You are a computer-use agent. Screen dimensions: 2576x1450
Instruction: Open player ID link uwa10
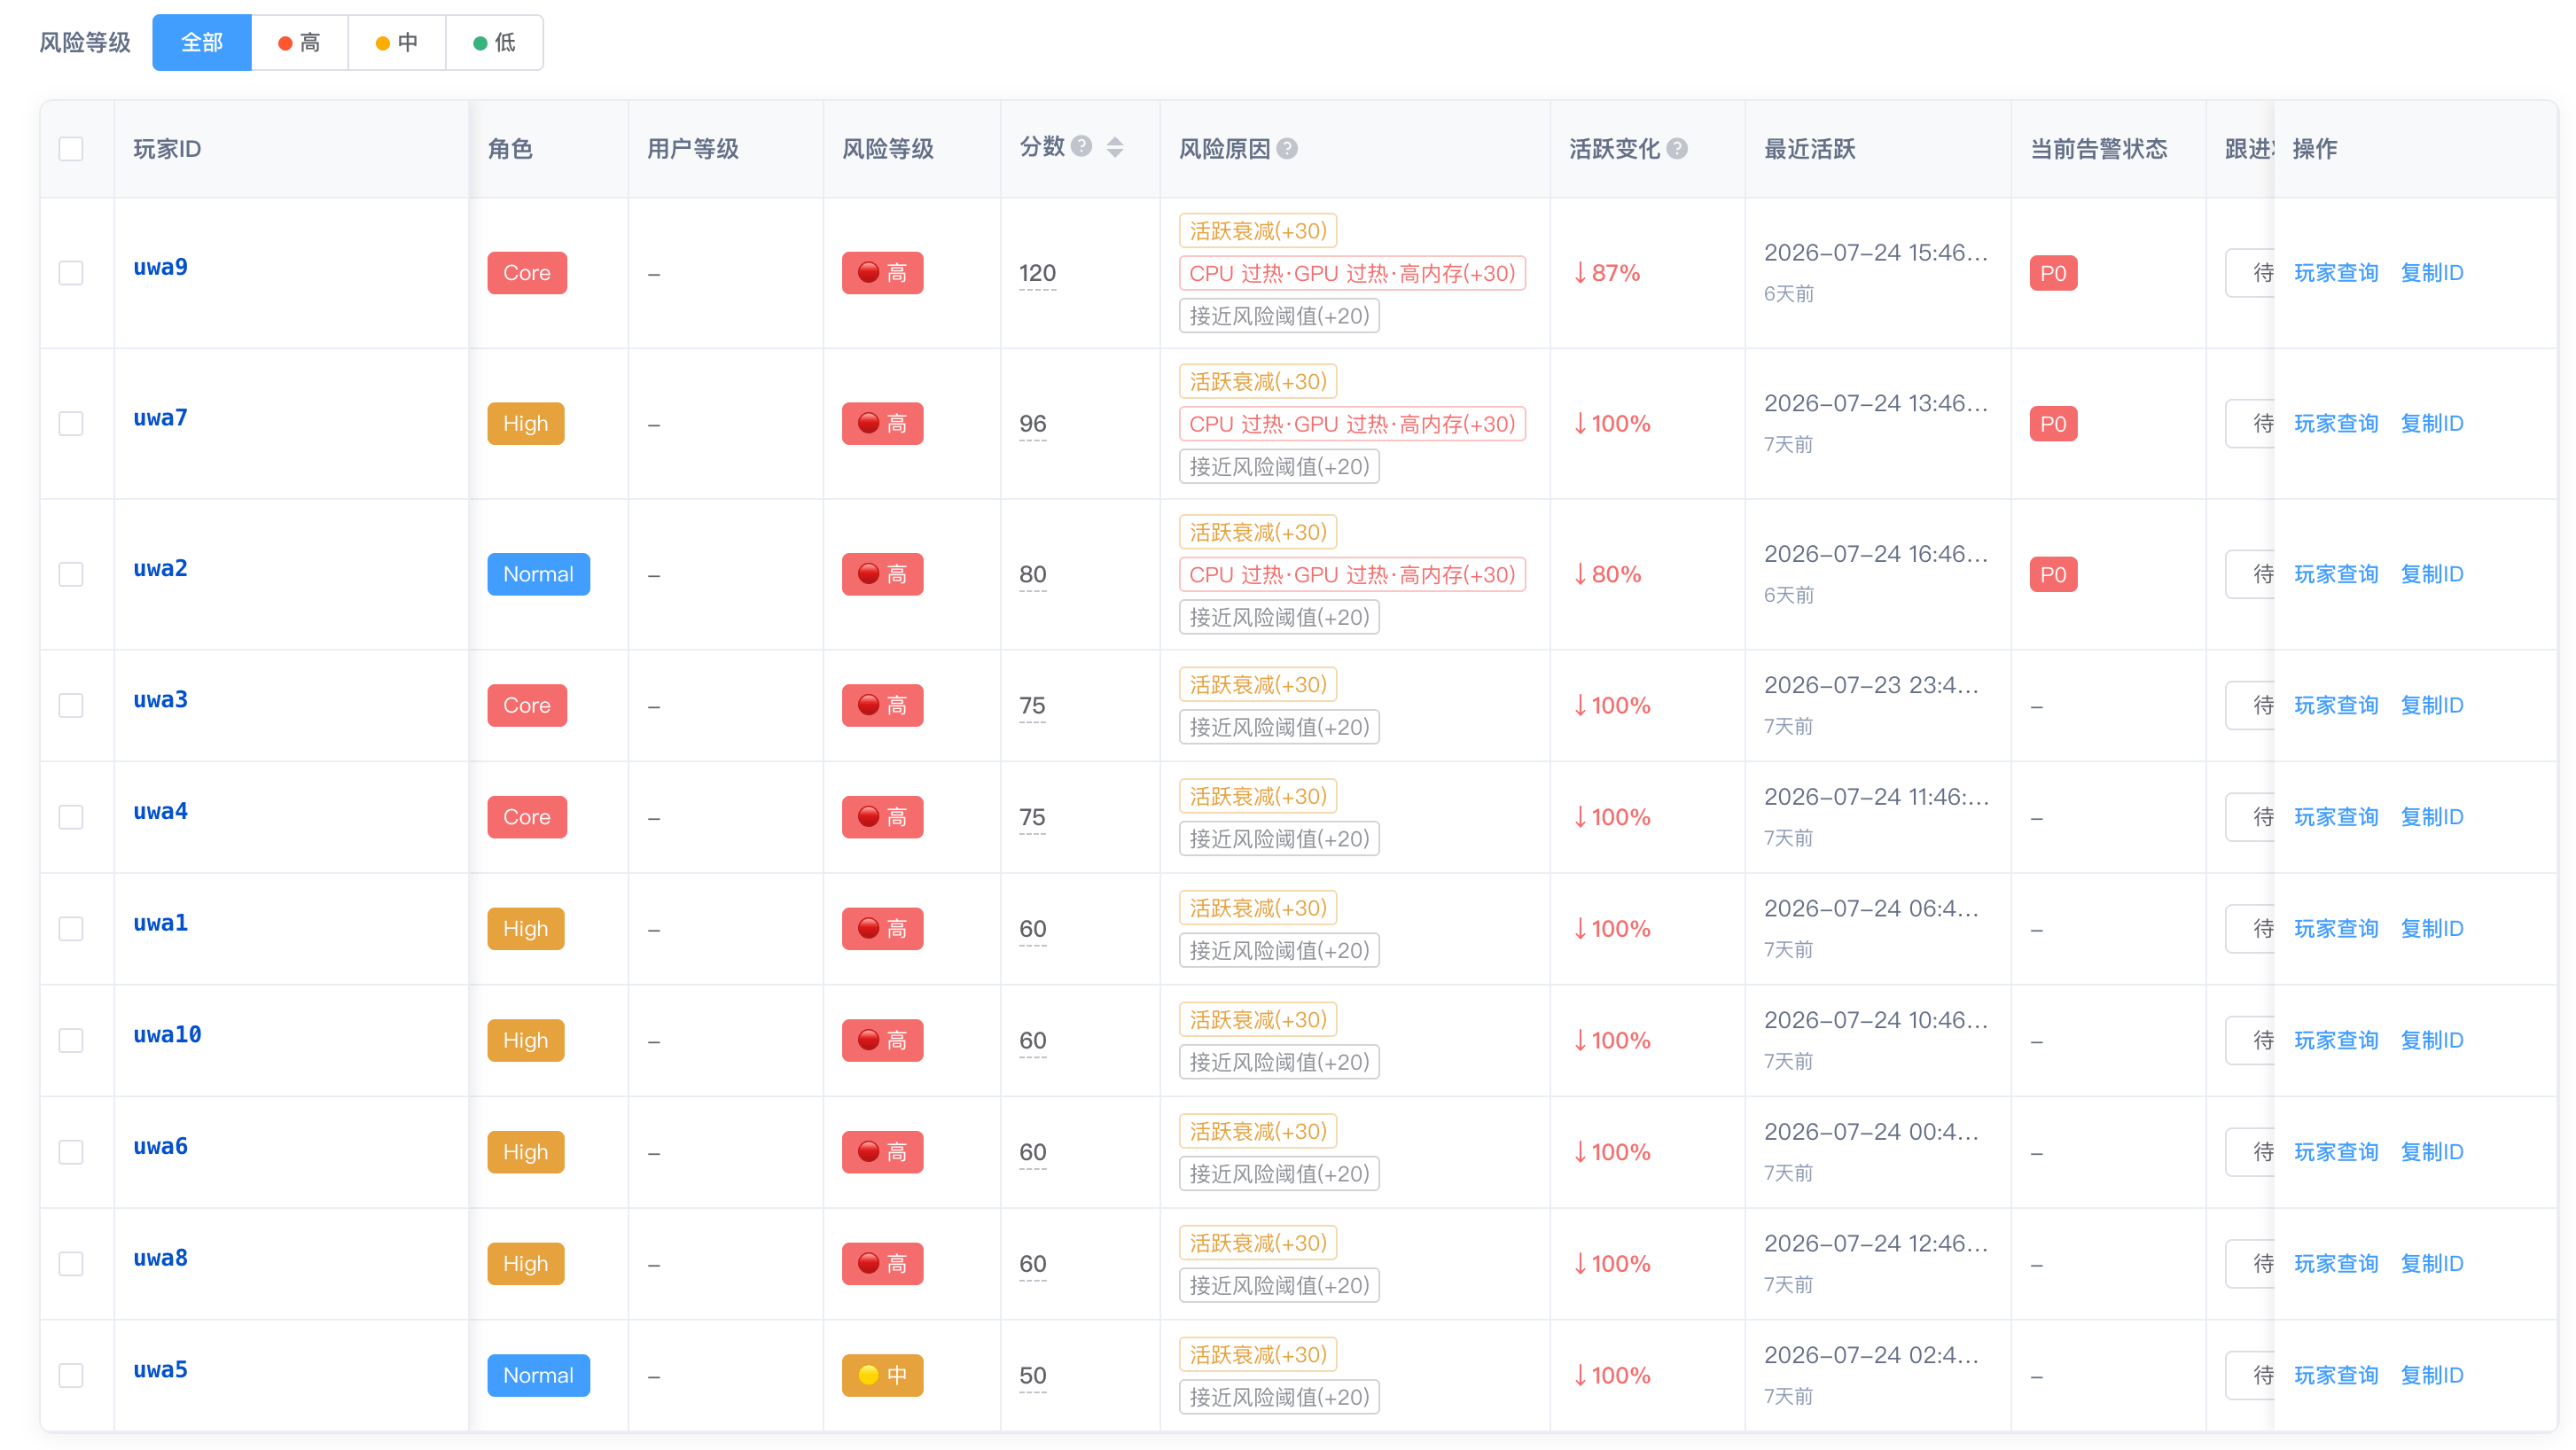168,1035
